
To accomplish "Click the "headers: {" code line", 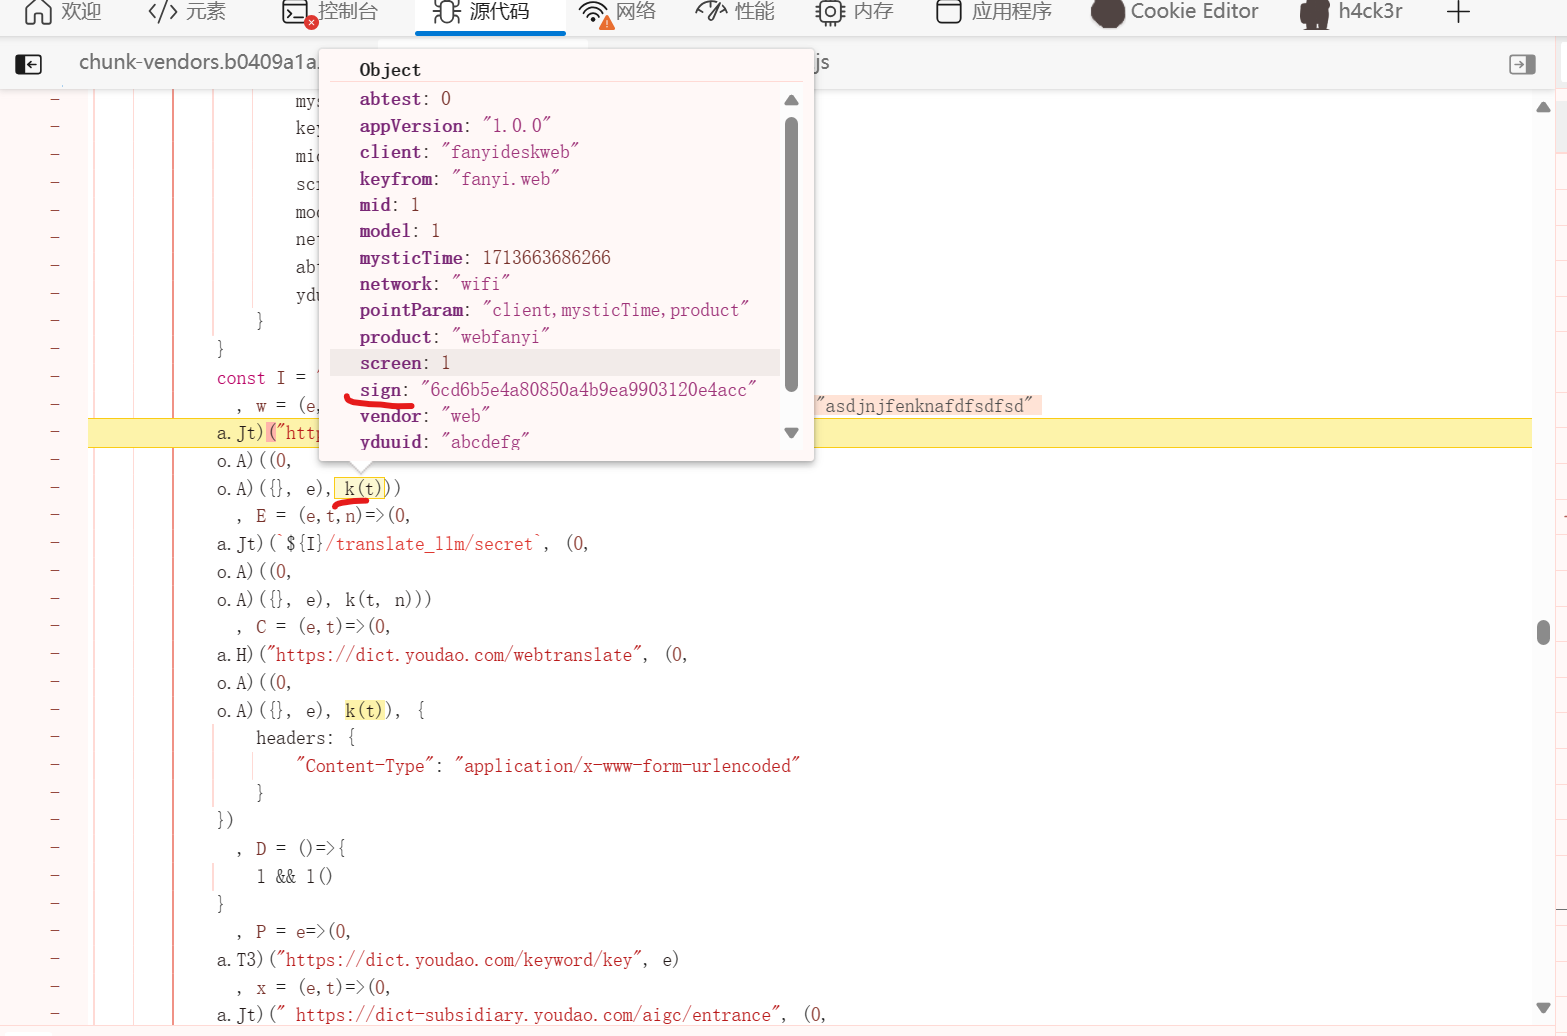I will (306, 738).
